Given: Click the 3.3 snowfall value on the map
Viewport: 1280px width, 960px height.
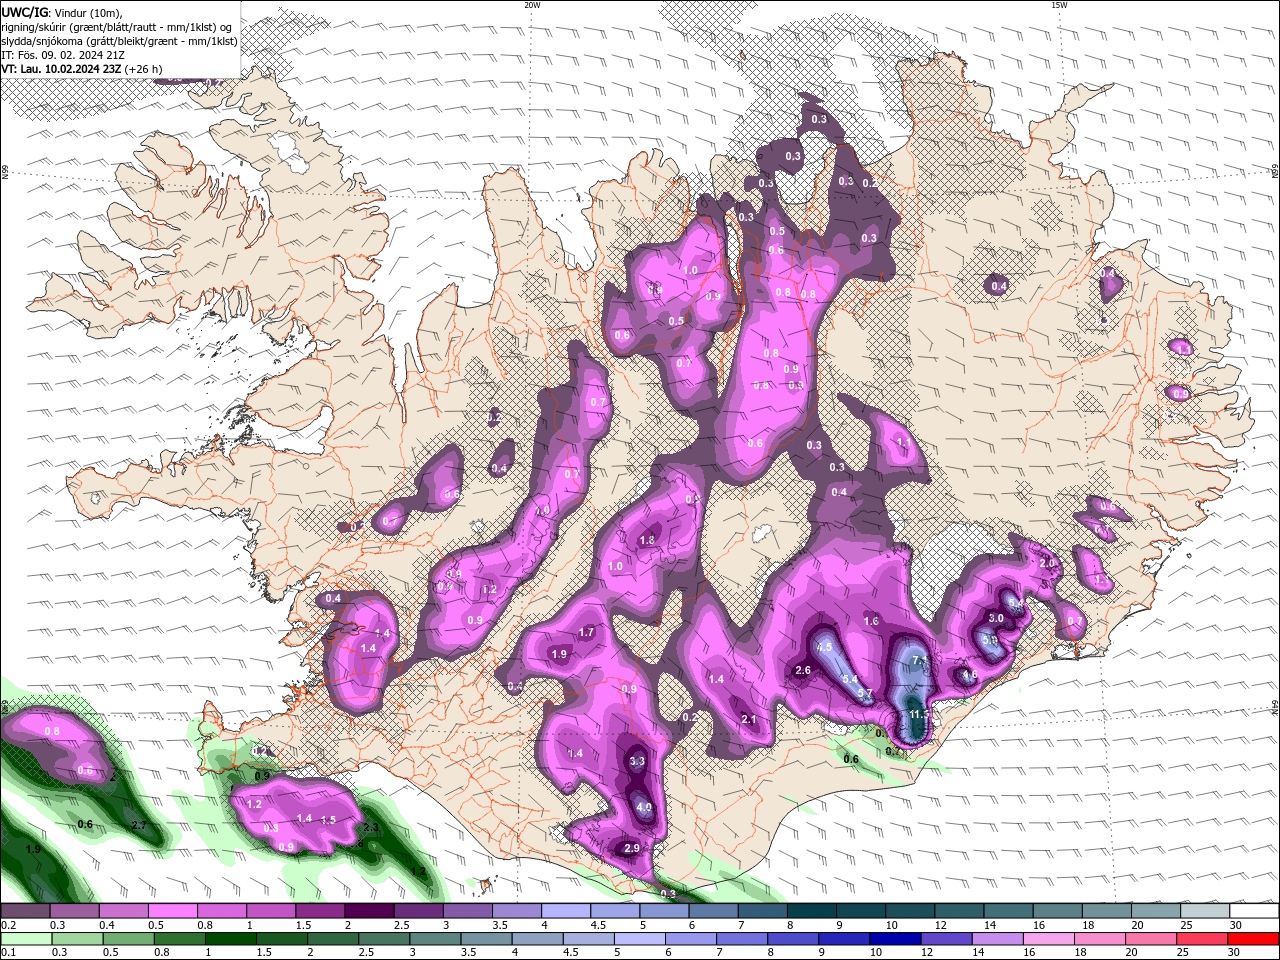Looking at the screenshot, I should click(x=637, y=761).
